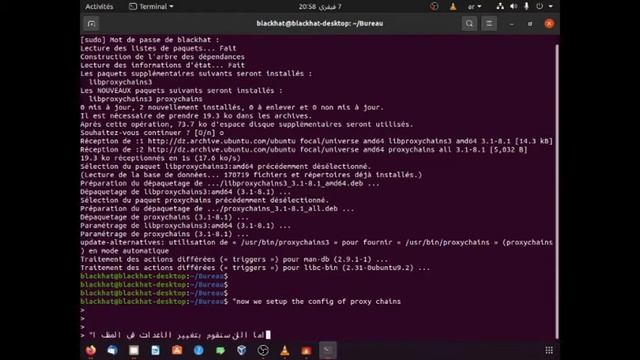Image resolution: width=640 pixels, height=360 pixels.
Task: Minimize the terminal window
Action: pos(511,24)
